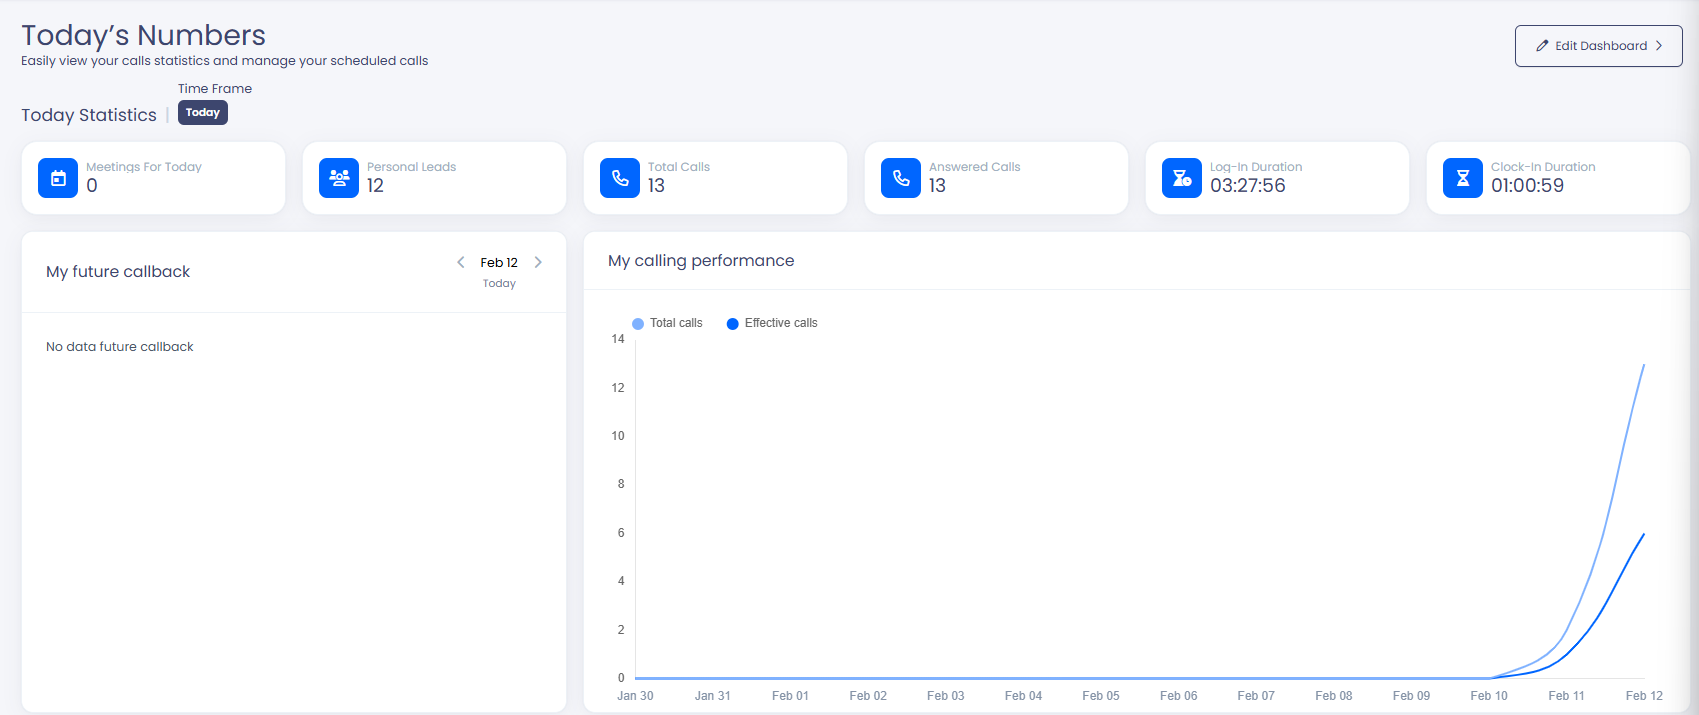Click the Total calls line peak at Feb 12
This screenshot has height=715, width=1699.
coord(1643,366)
